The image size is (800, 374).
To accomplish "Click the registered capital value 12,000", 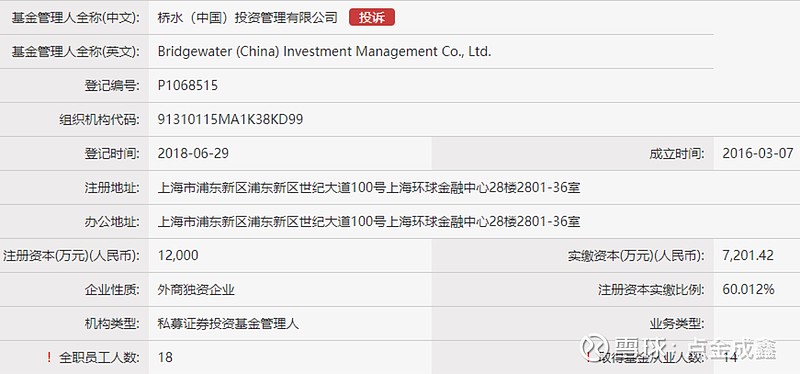I will 178,255.
